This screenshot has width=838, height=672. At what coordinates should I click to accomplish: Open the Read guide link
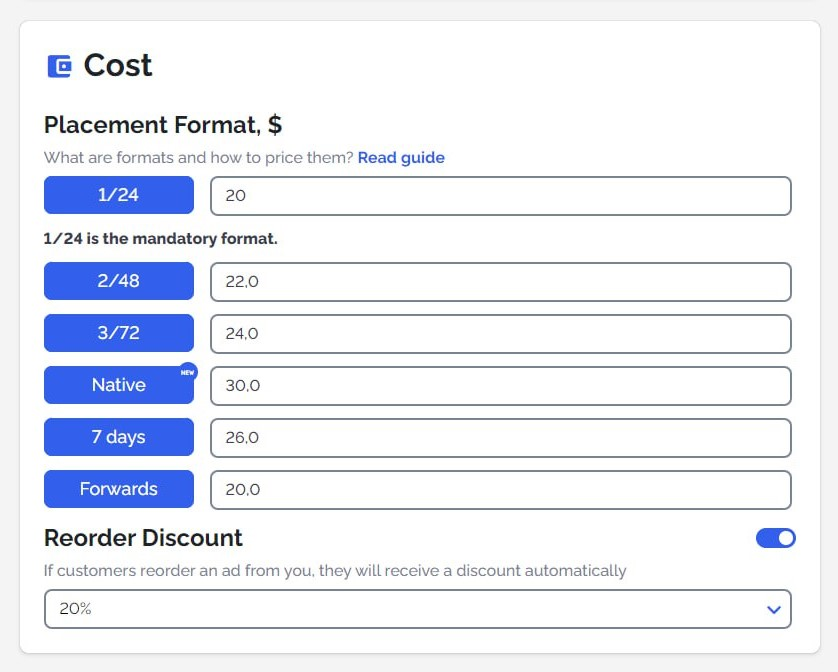click(x=401, y=158)
